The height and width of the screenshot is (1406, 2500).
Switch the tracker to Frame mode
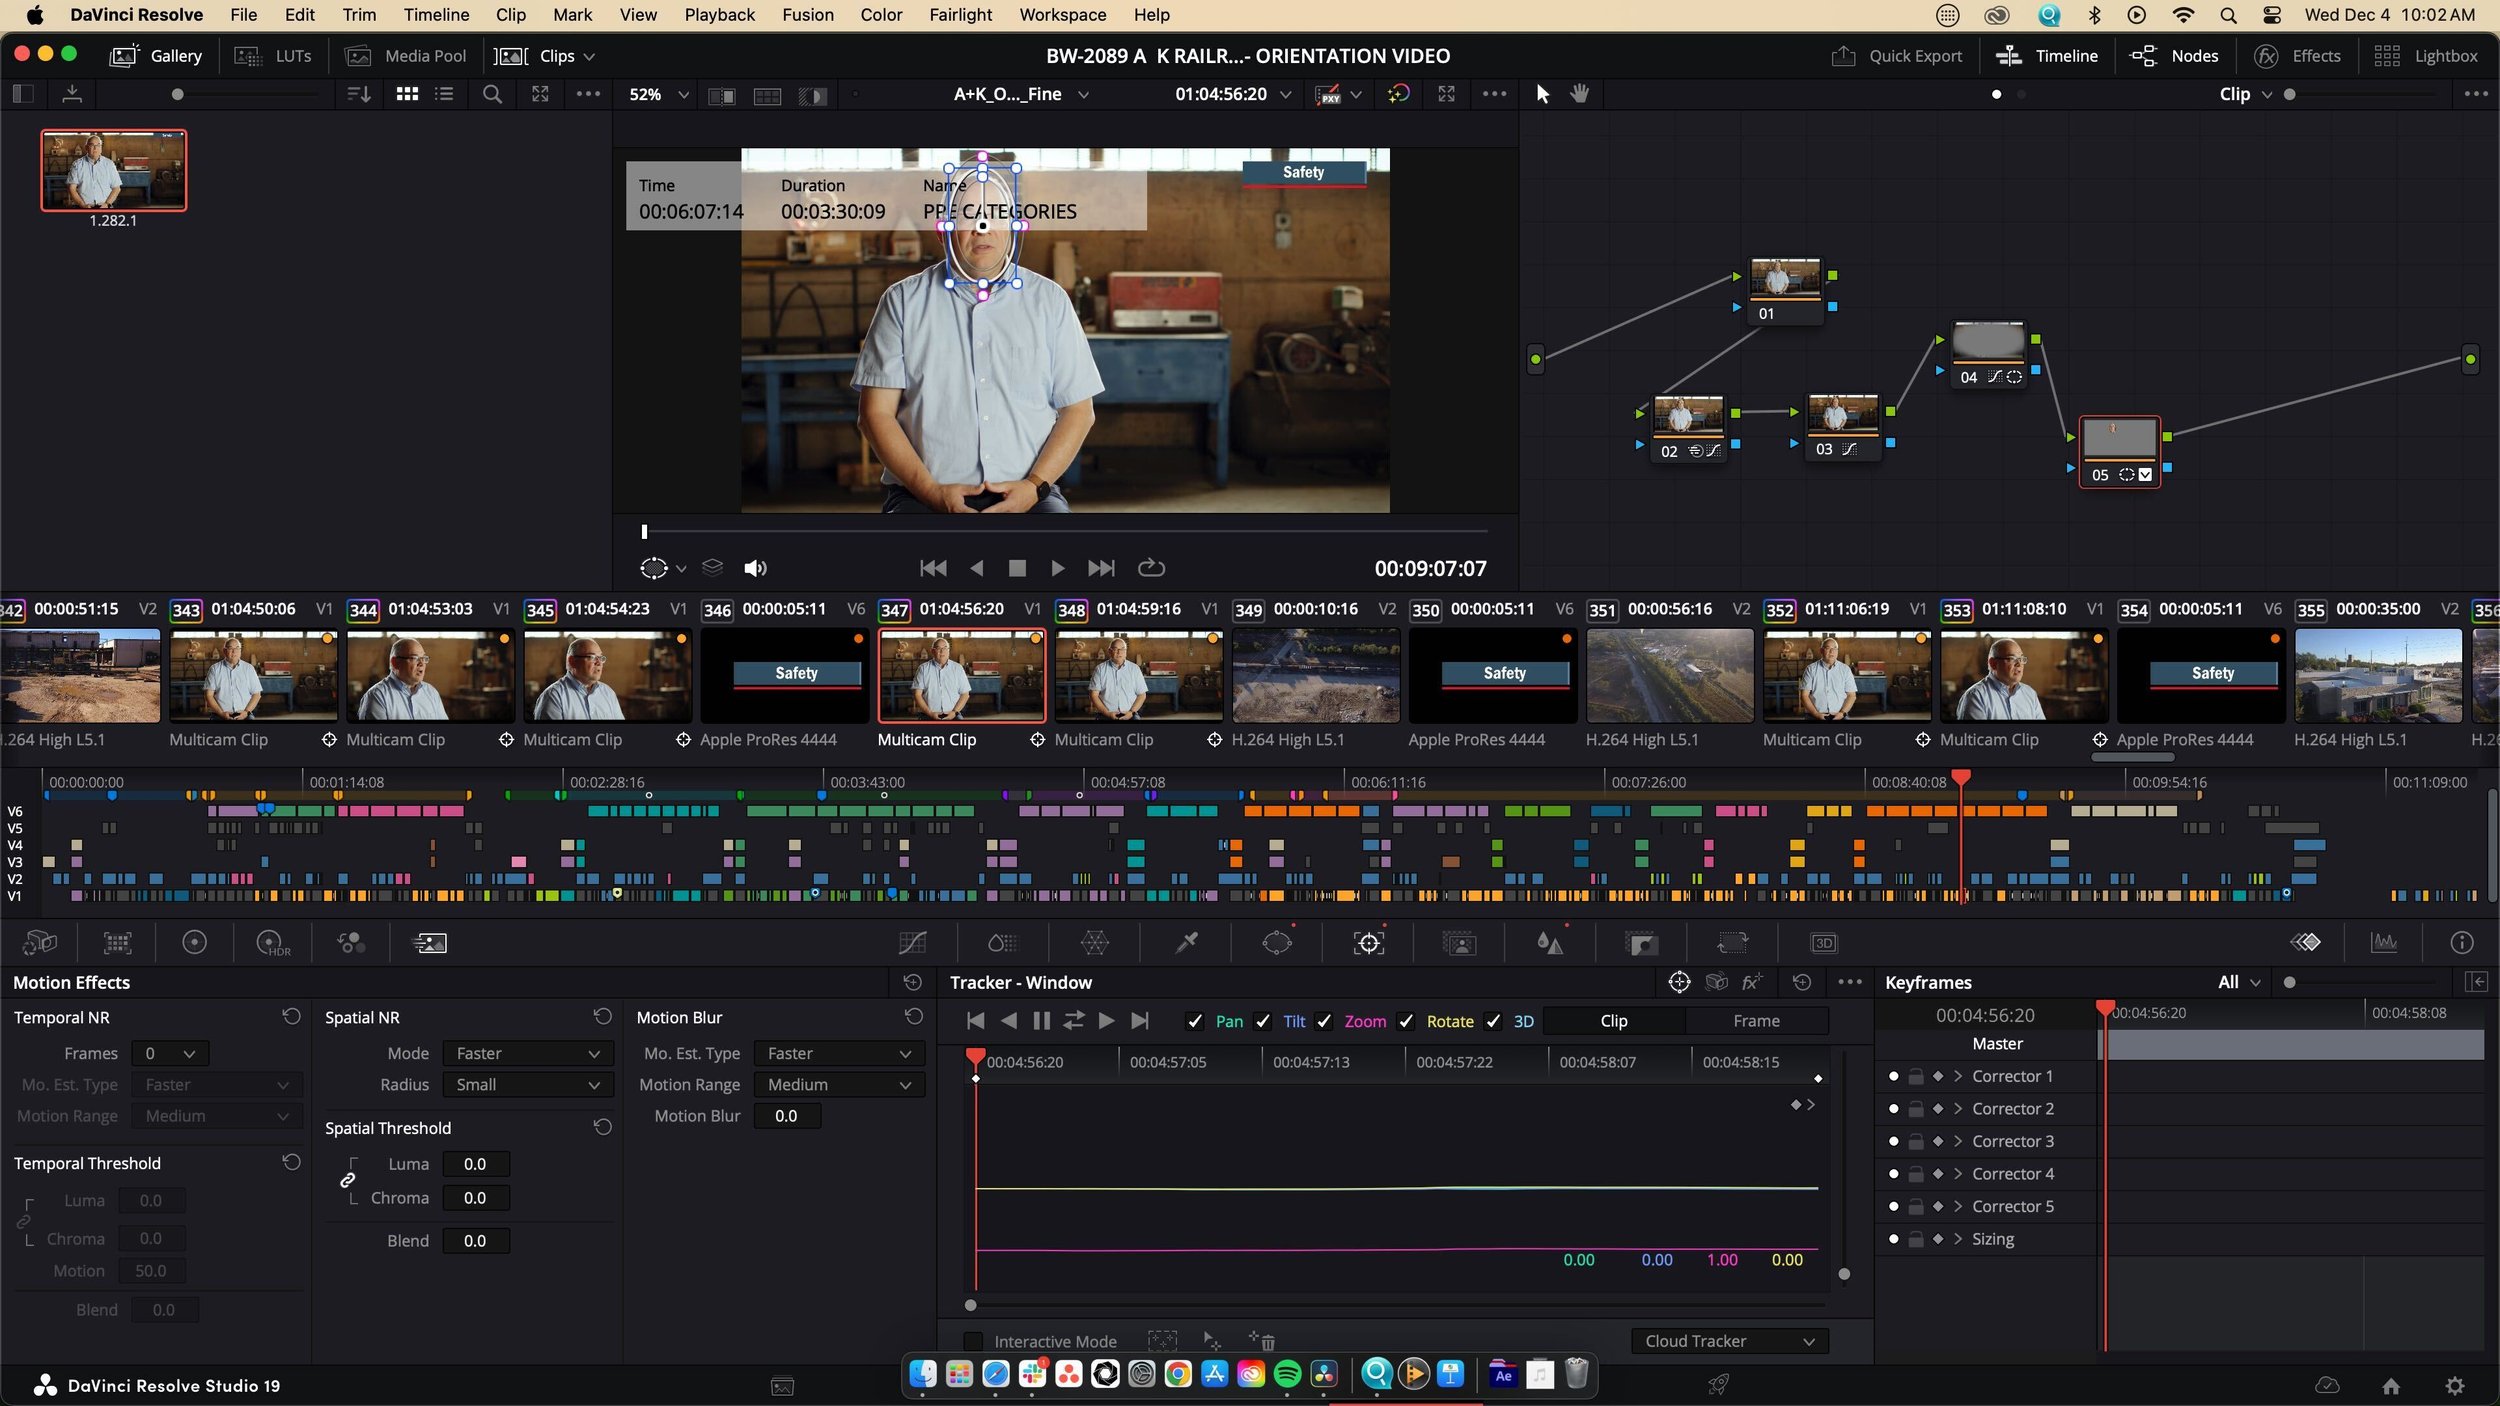pyautogui.click(x=1756, y=1021)
